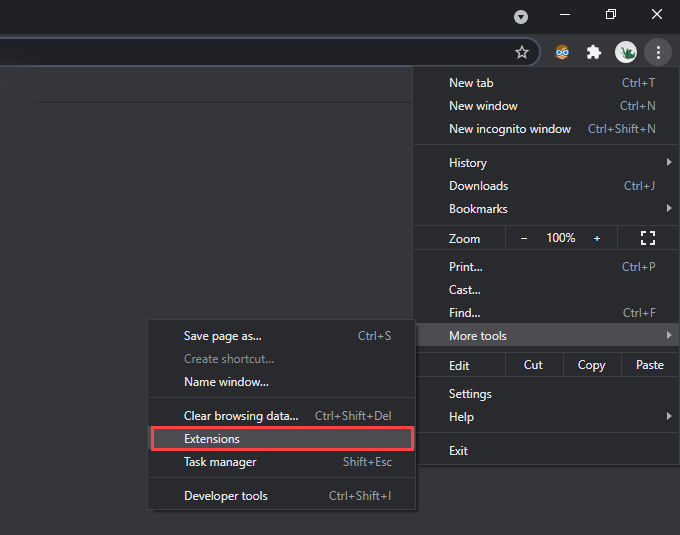Enter fullscreen mode via Zoom row icon
This screenshot has height=535, width=680.
point(647,238)
